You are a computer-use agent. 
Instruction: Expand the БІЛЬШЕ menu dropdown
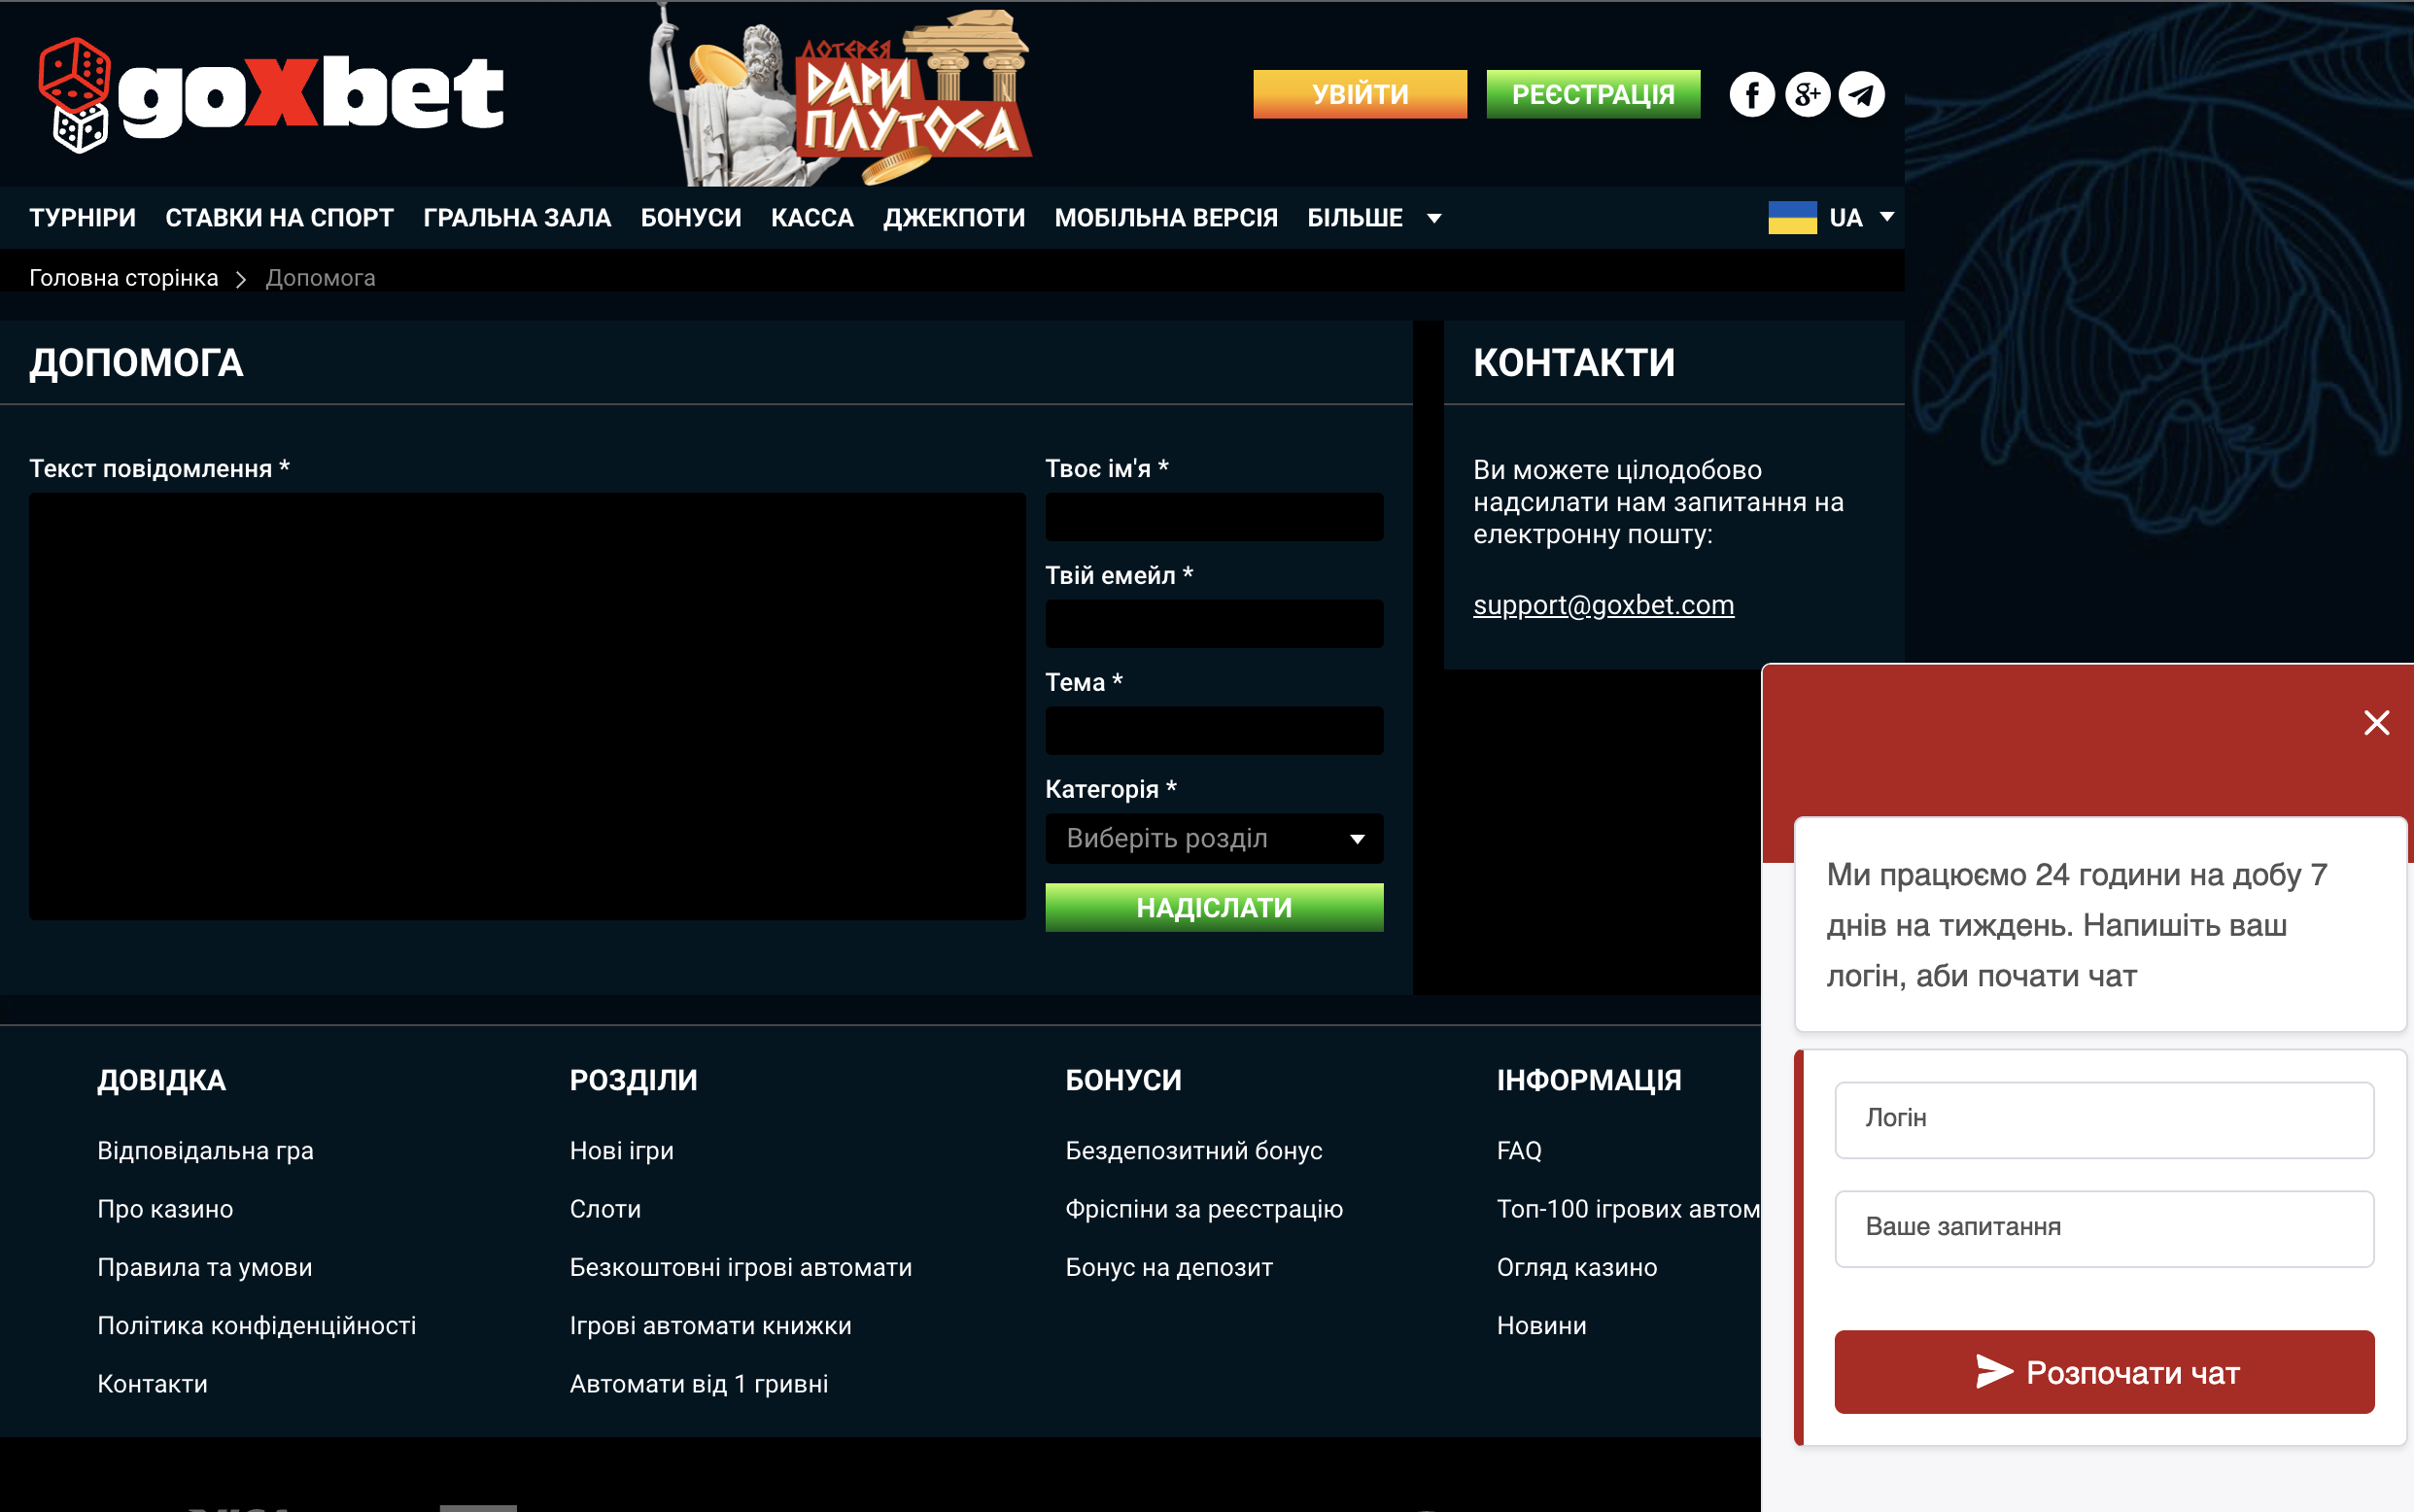click(1374, 218)
